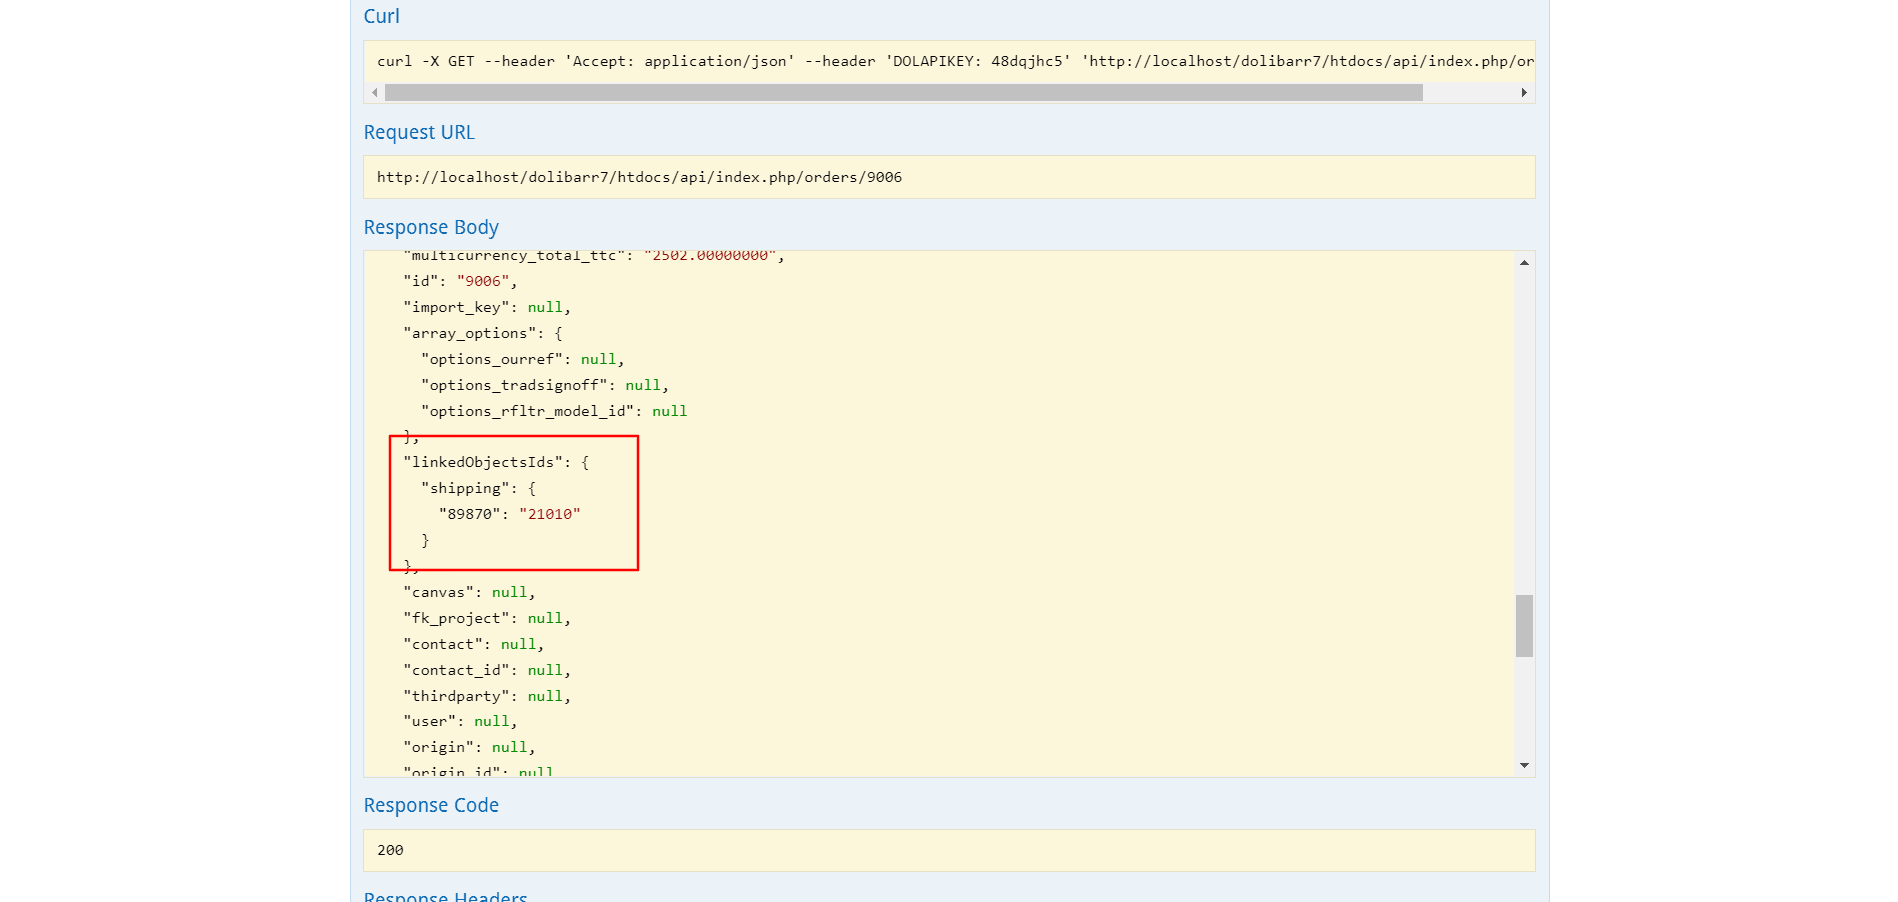This screenshot has height=902, width=1898.
Task: Click the Request URL heading
Action: pyautogui.click(x=418, y=132)
